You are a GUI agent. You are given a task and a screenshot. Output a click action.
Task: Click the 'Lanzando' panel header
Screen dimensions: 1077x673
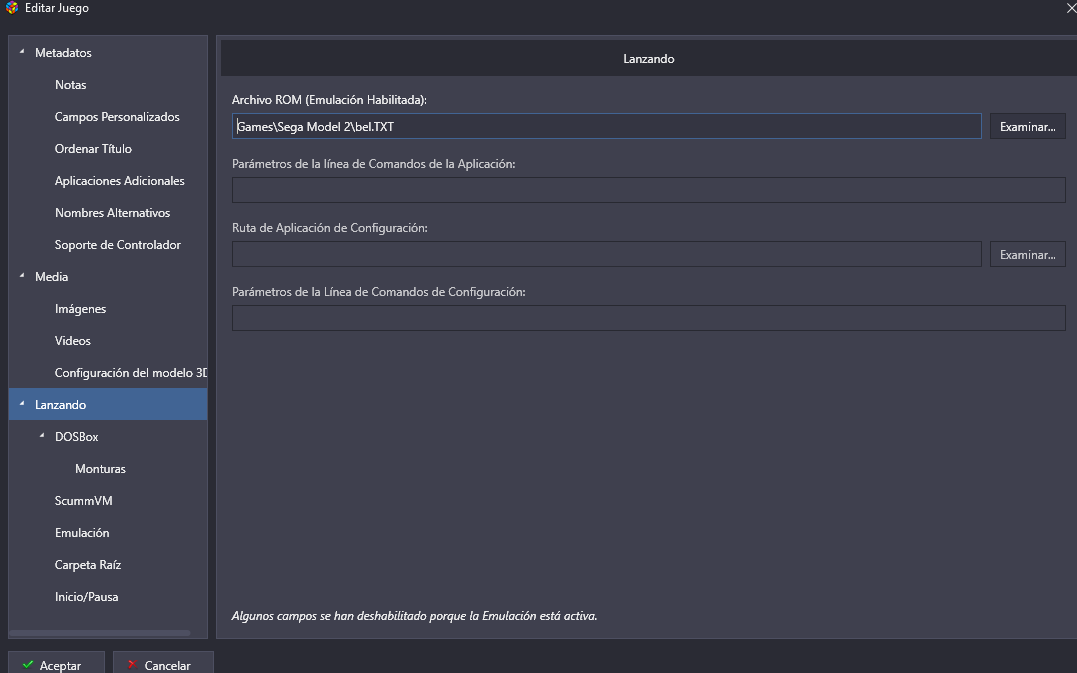[648, 58]
